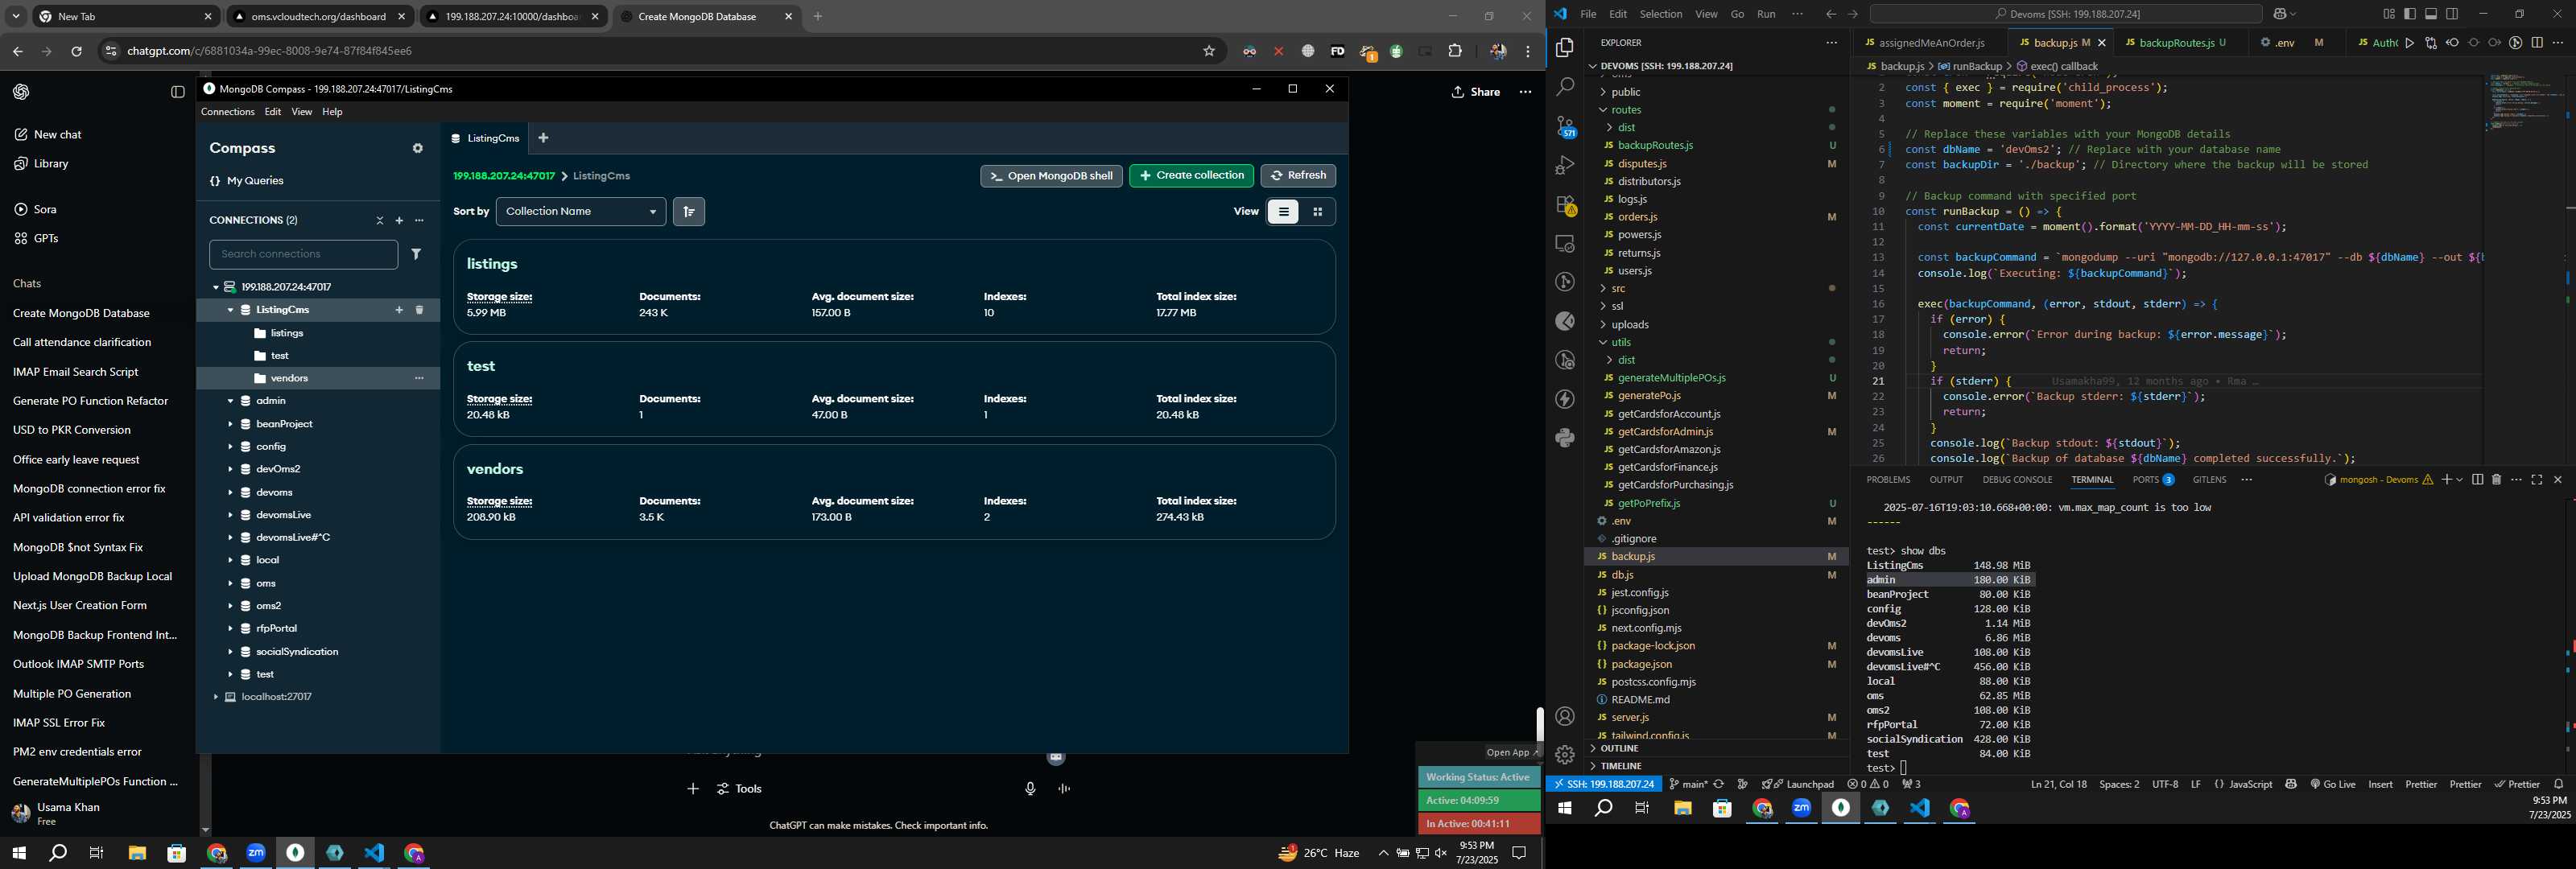Open orders.js in VS Code explorer
2576x869 pixels.
click(1637, 217)
